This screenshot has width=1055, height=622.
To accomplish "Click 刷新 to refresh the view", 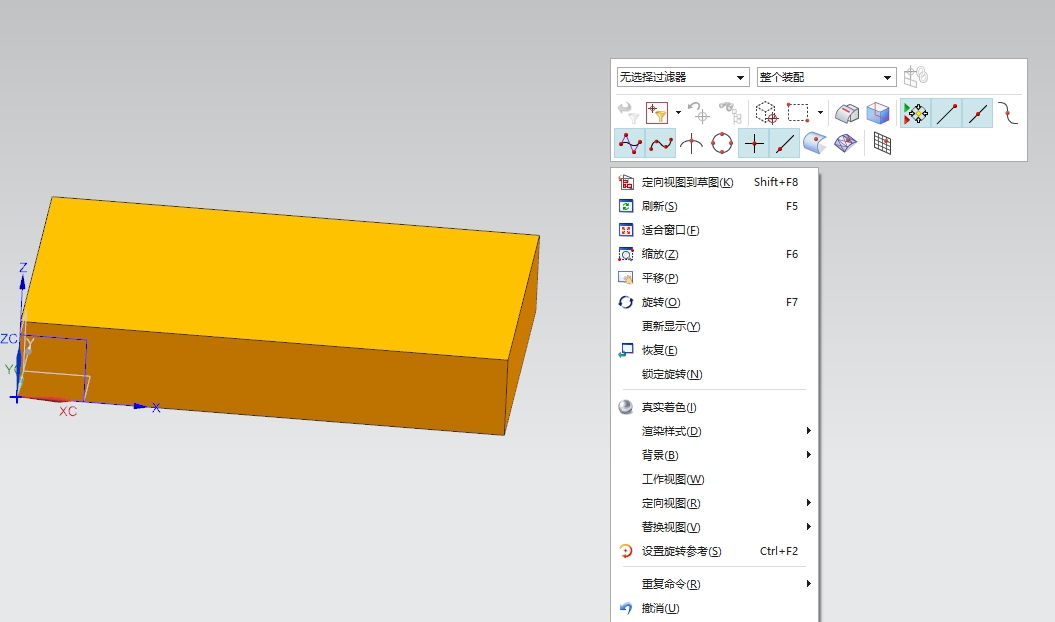I will (x=657, y=206).
